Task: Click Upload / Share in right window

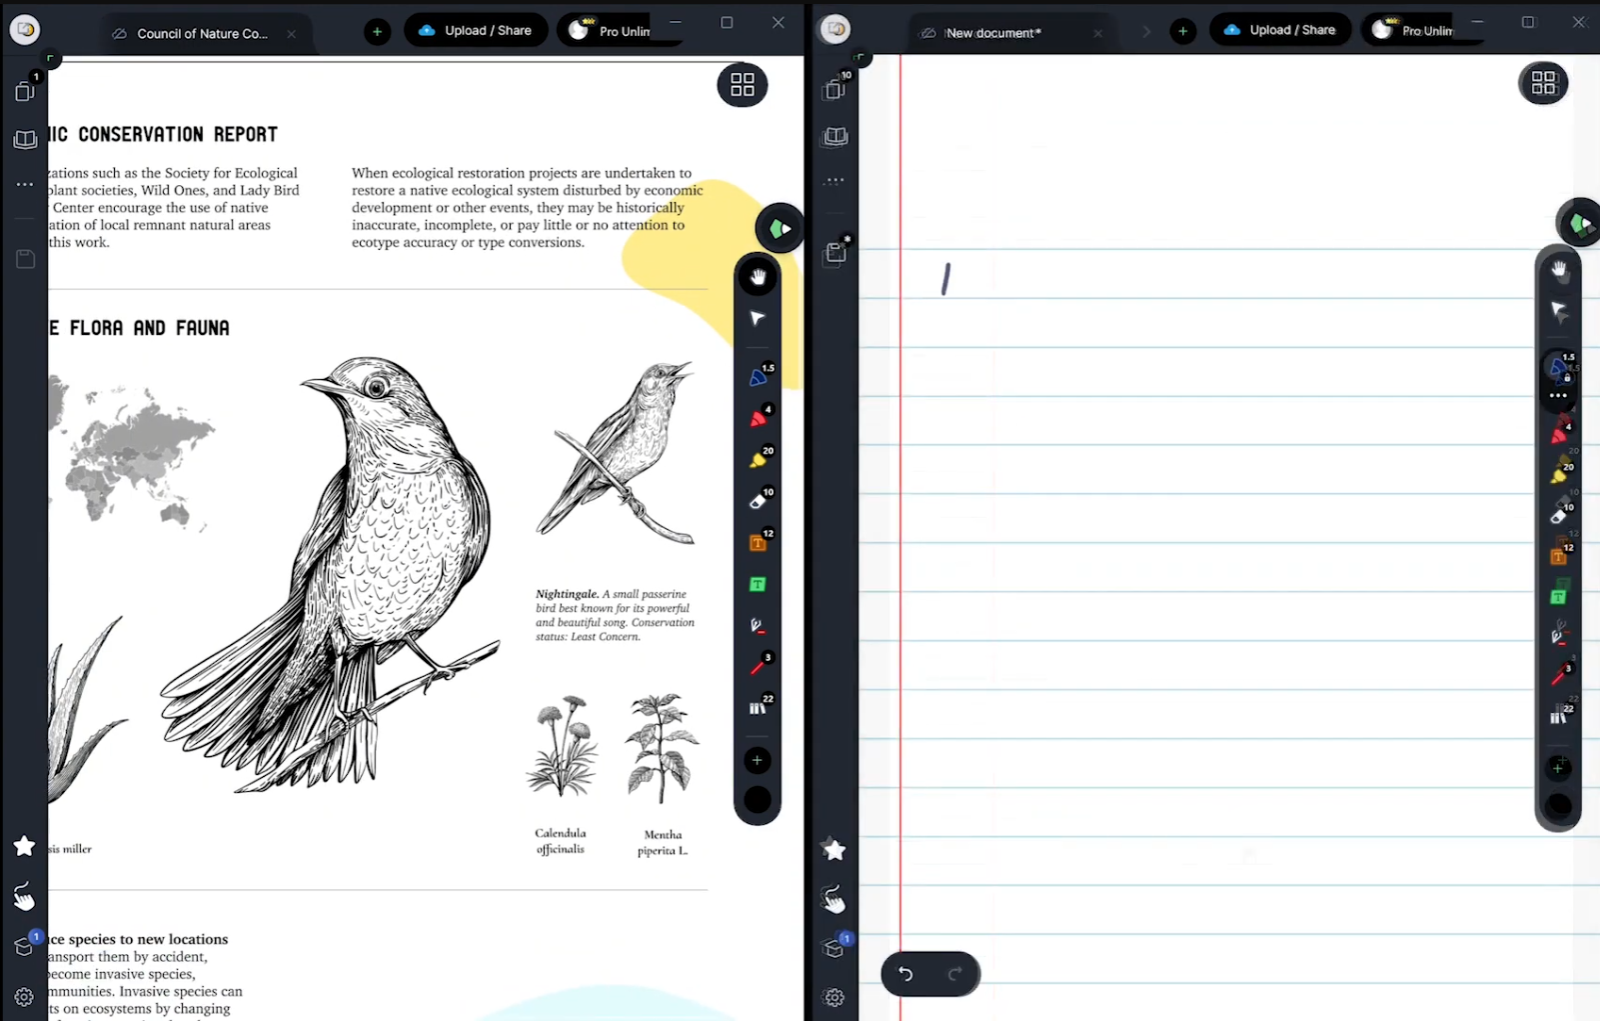Action: tap(1281, 30)
